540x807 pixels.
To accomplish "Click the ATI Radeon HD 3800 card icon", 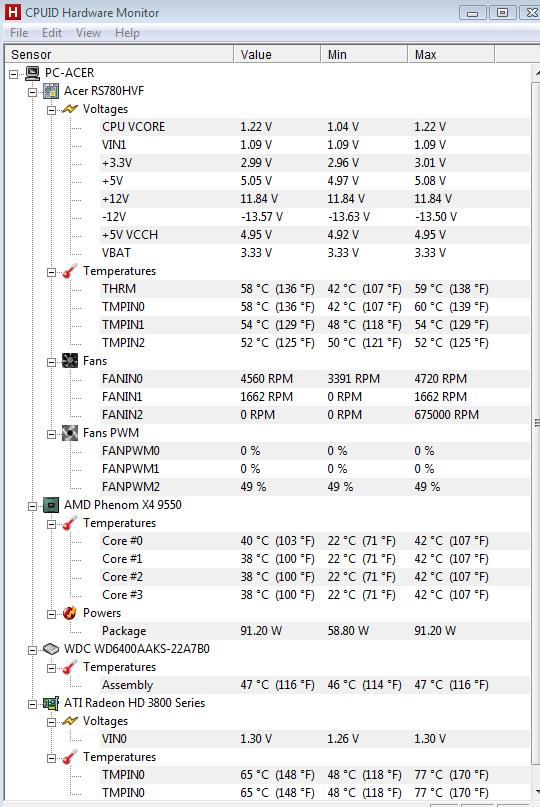I will pyautogui.click(x=51, y=703).
